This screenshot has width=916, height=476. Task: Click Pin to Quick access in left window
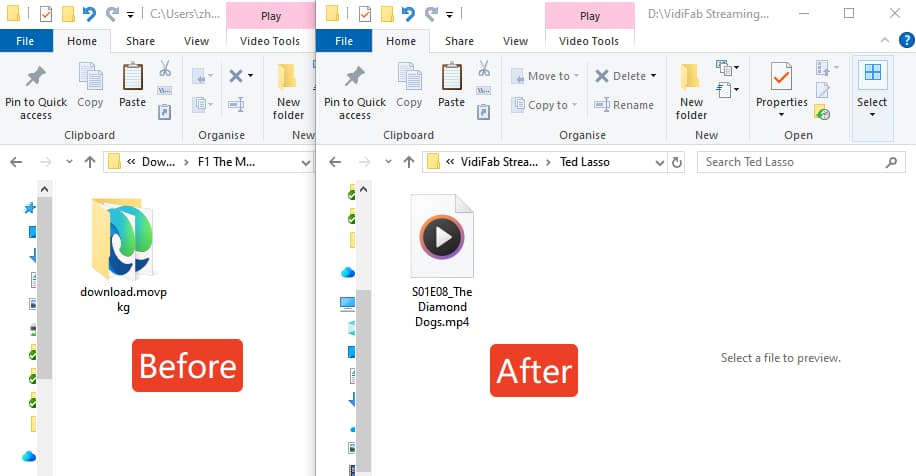(36, 92)
